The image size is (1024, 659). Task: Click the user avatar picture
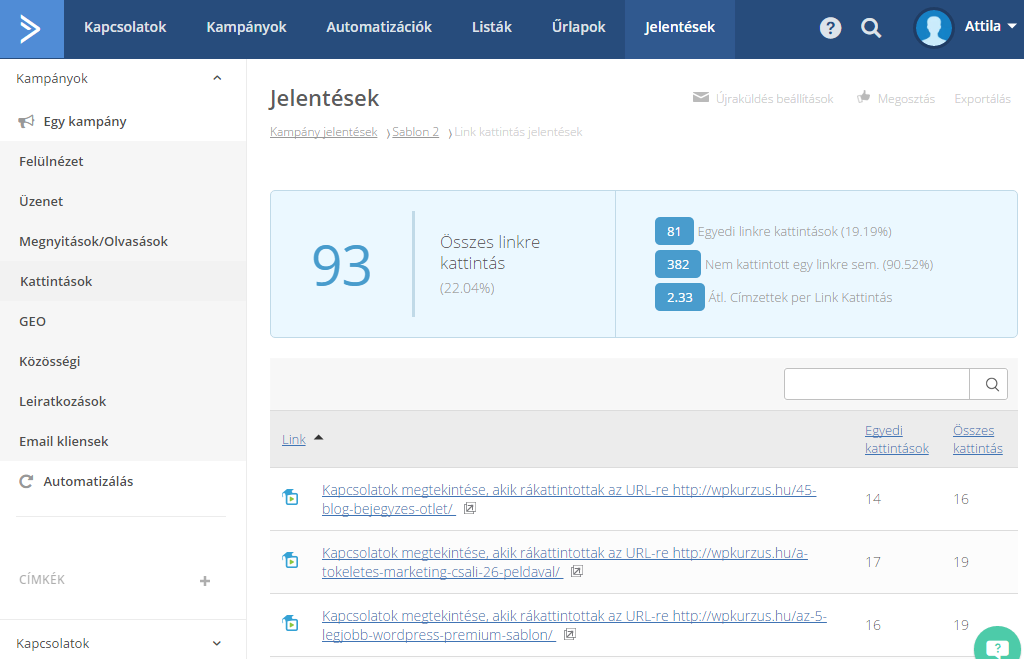pos(933,28)
